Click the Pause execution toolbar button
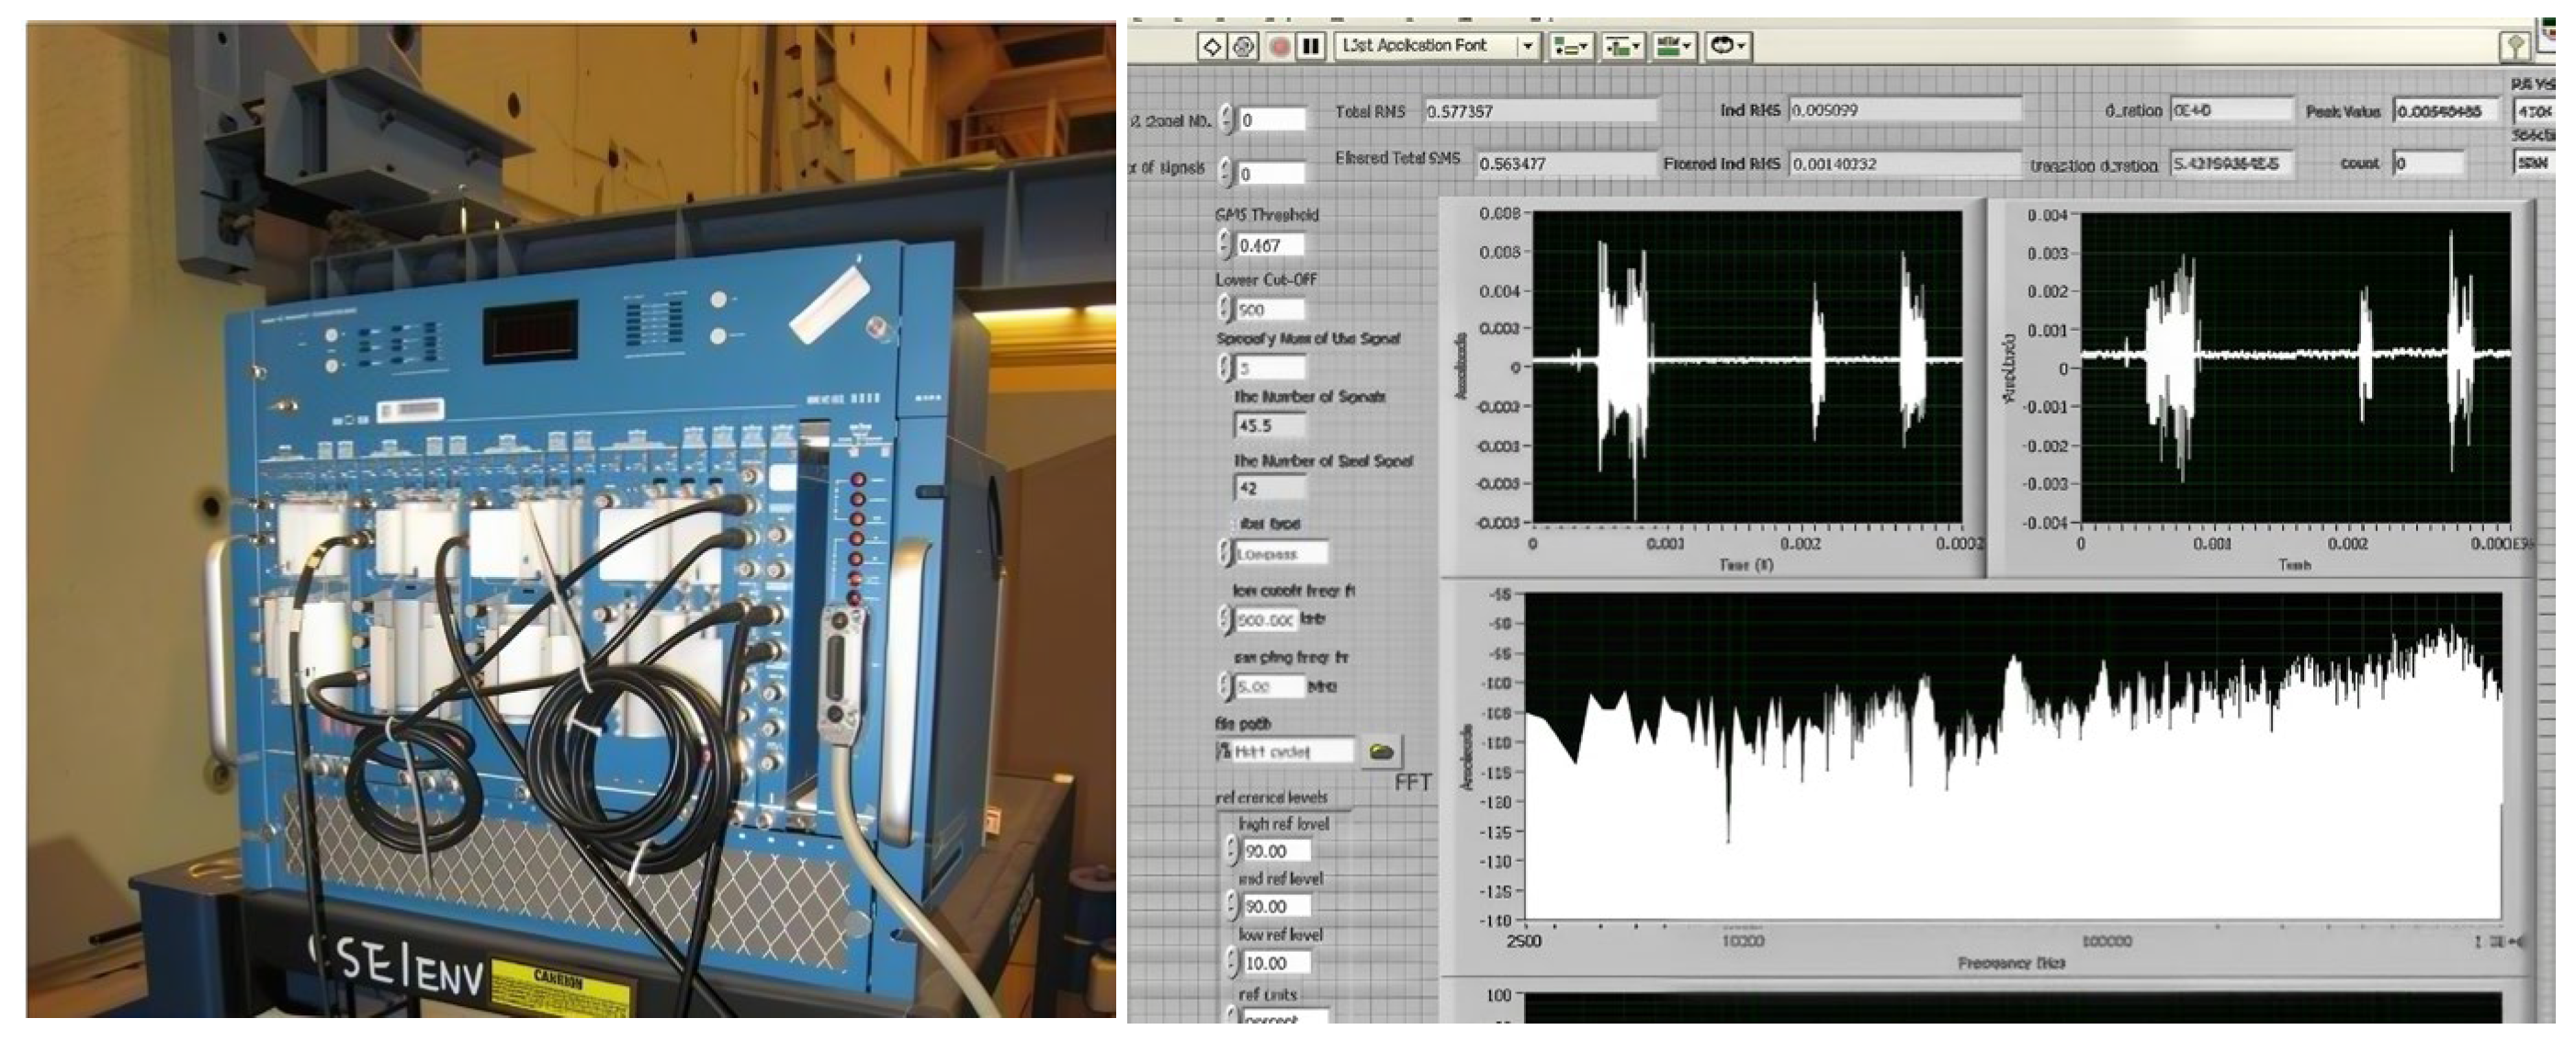This screenshot has width=2576, height=1041. pyautogui.click(x=1311, y=46)
